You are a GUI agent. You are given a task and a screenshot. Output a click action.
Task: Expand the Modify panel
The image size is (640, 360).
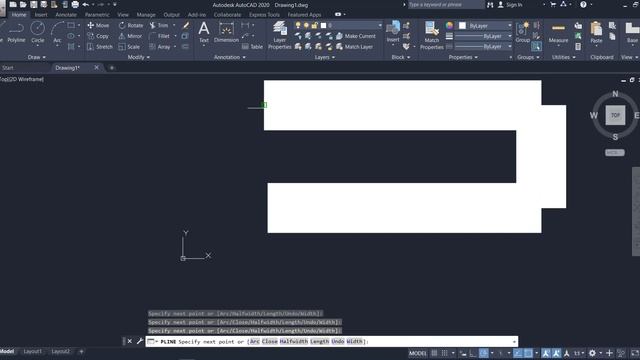point(138,57)
